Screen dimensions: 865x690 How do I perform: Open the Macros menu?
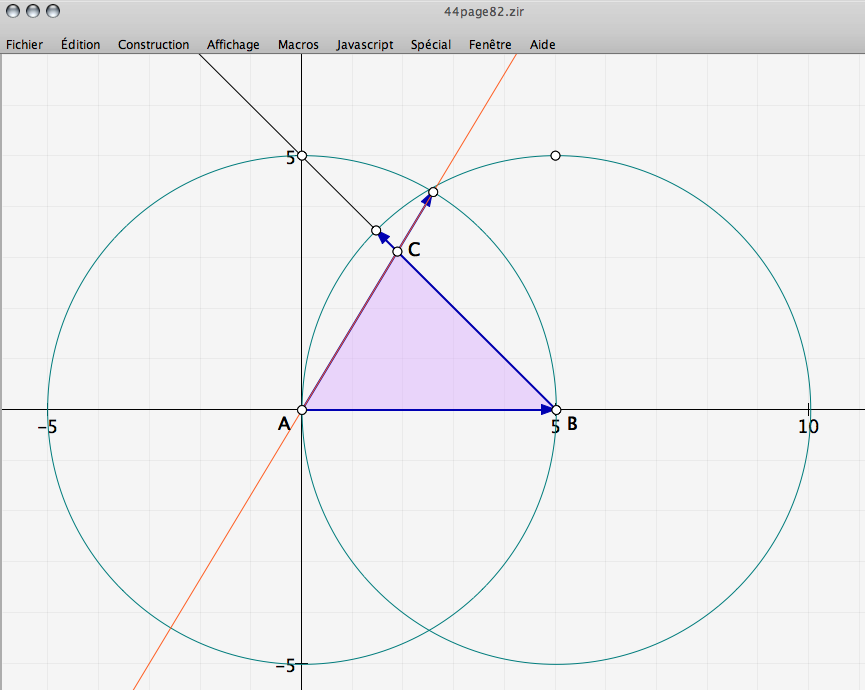point(298,44)
